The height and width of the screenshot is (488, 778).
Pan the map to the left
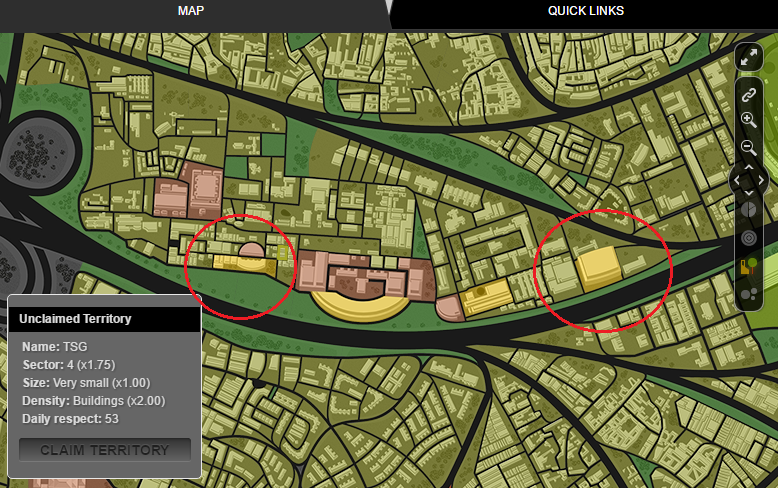coord(736,181)
